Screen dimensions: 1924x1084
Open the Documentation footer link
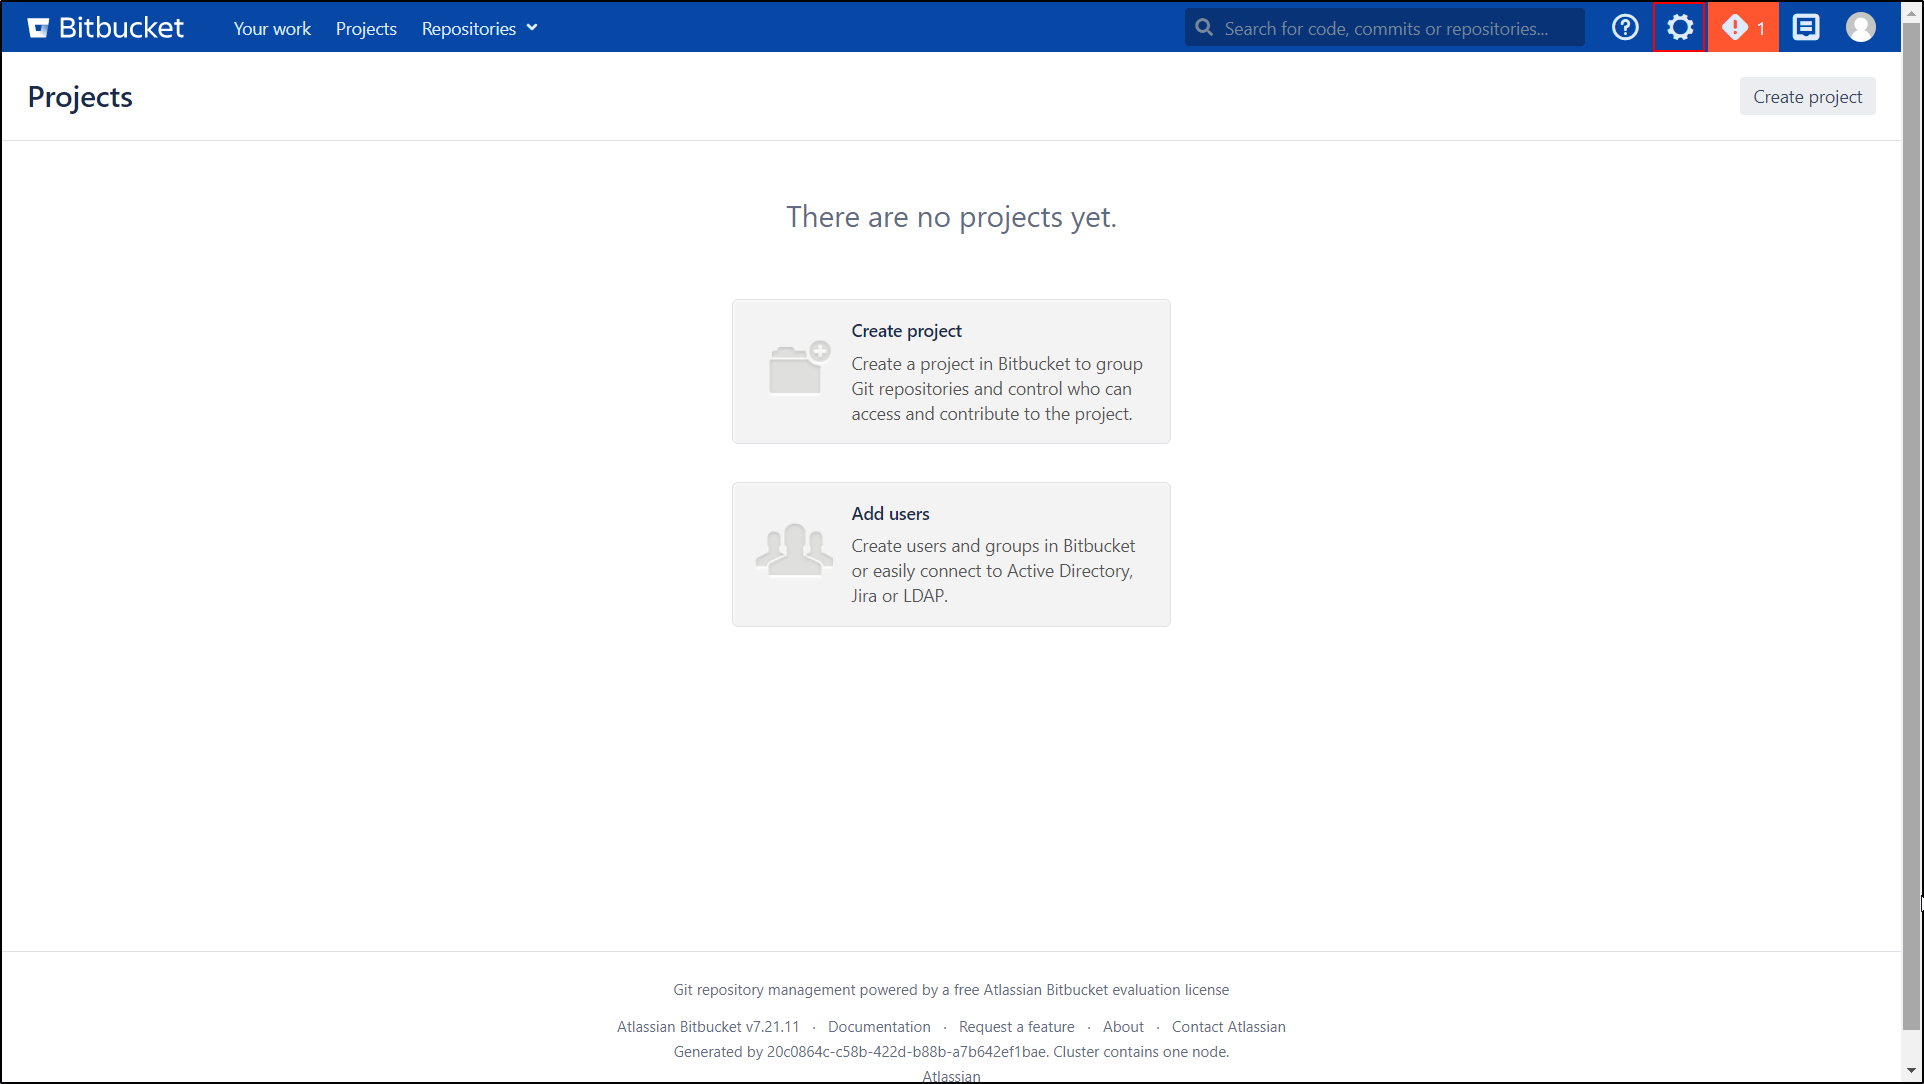click(x=879, y=1026)
